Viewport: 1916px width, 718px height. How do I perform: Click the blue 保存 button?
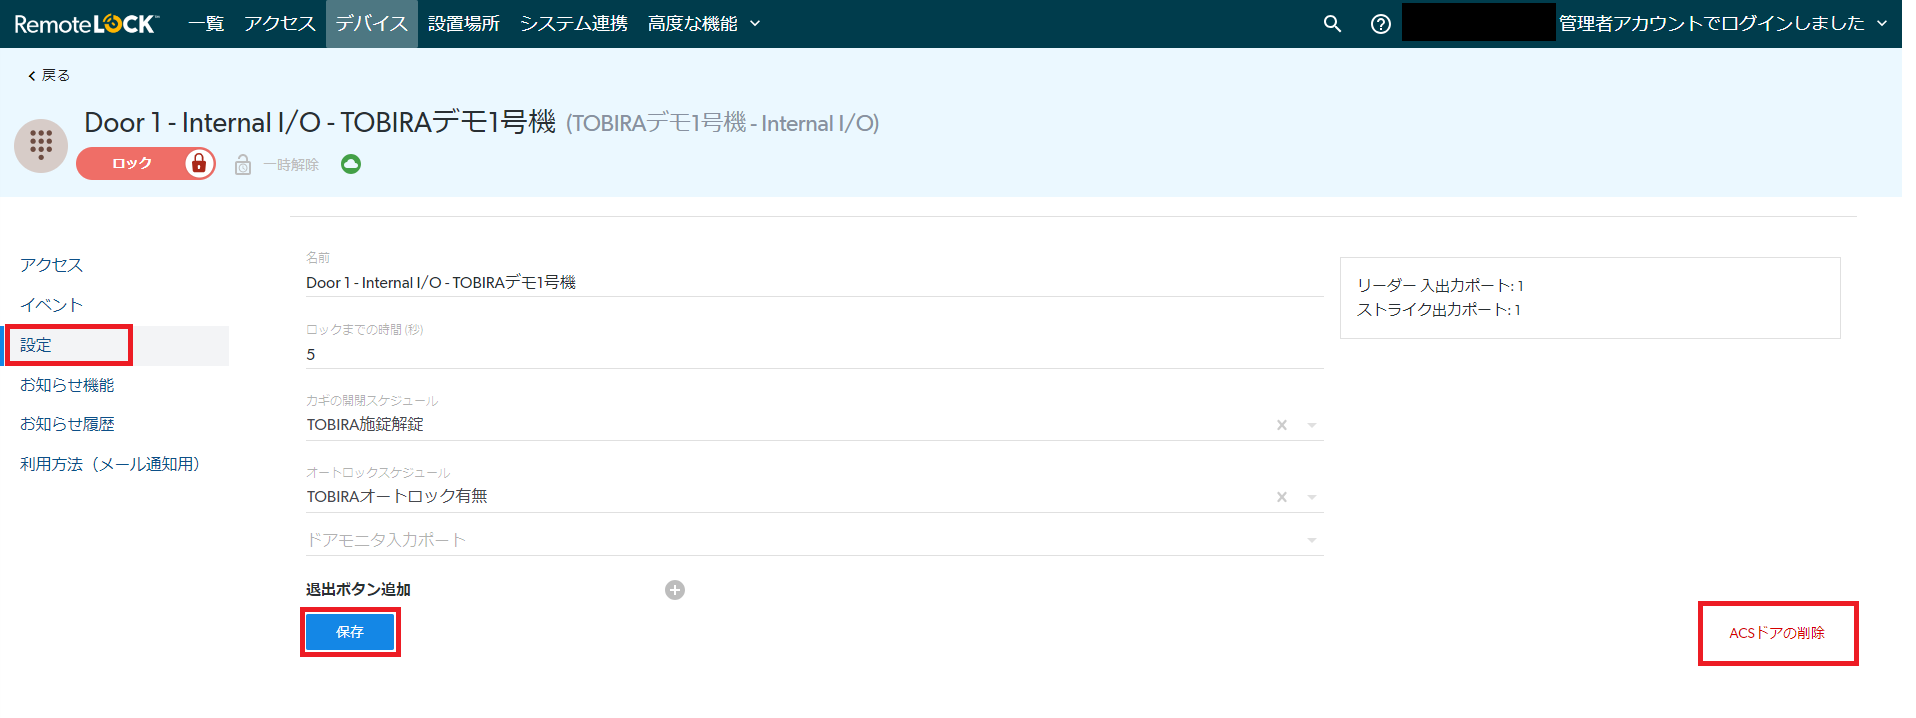pyautogui.click(x=350, y=632)
